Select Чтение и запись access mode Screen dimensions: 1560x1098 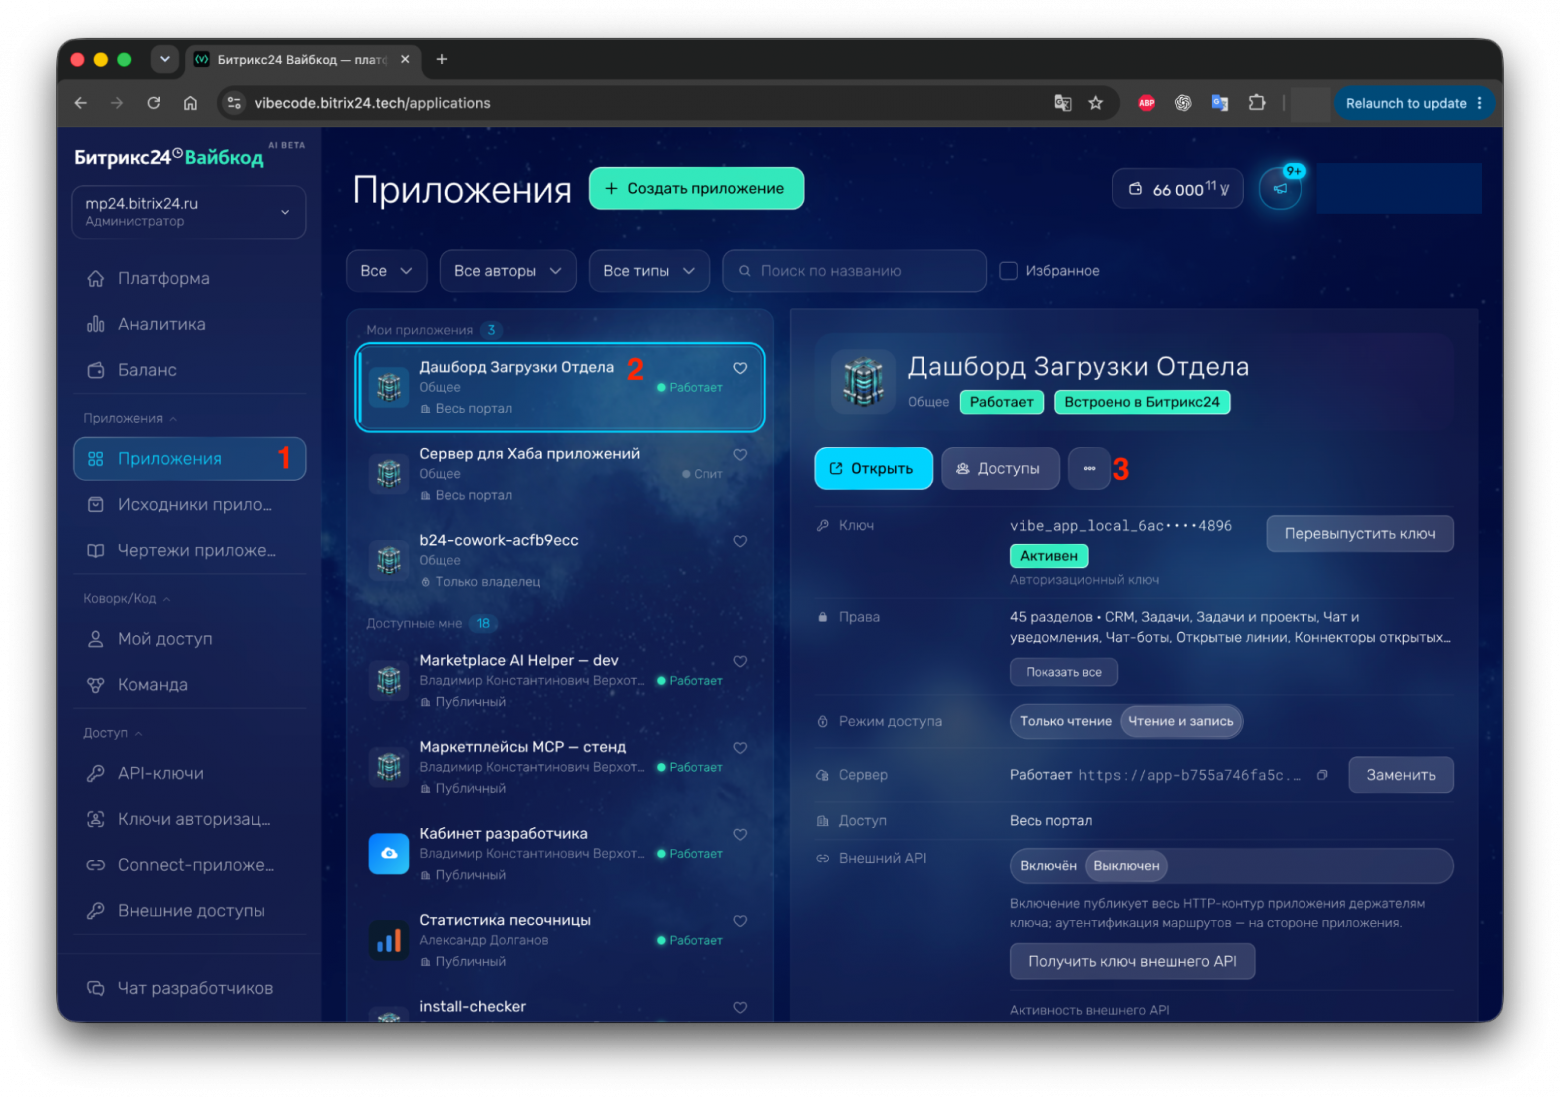pos(1181,721)
